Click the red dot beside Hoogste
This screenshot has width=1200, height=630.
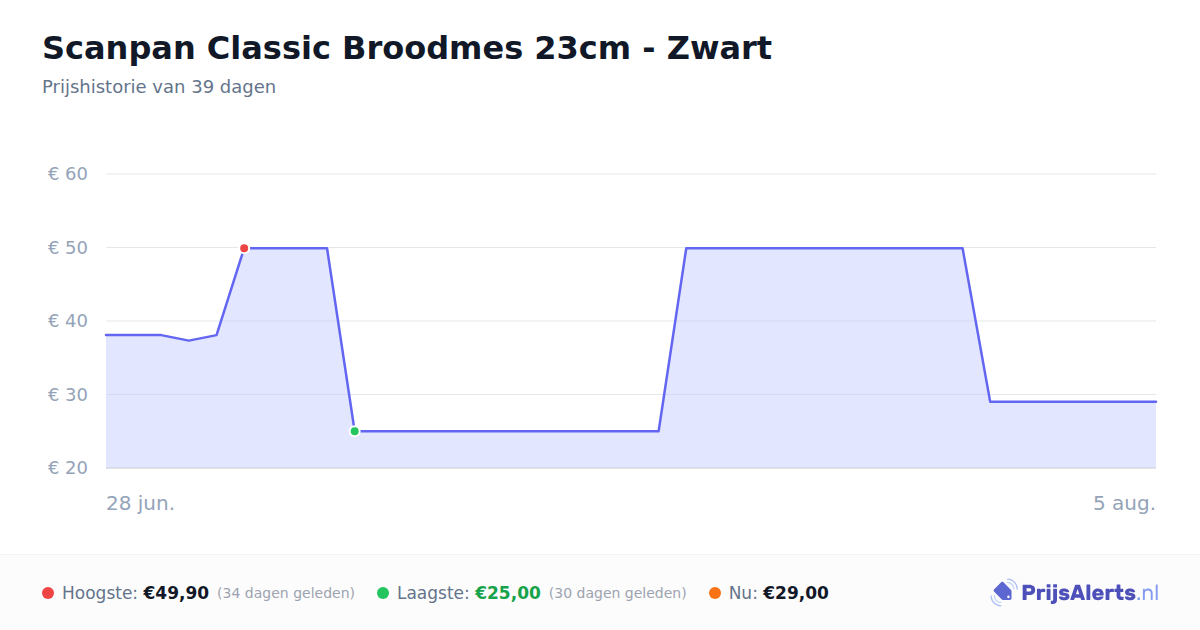click(48, 593)
